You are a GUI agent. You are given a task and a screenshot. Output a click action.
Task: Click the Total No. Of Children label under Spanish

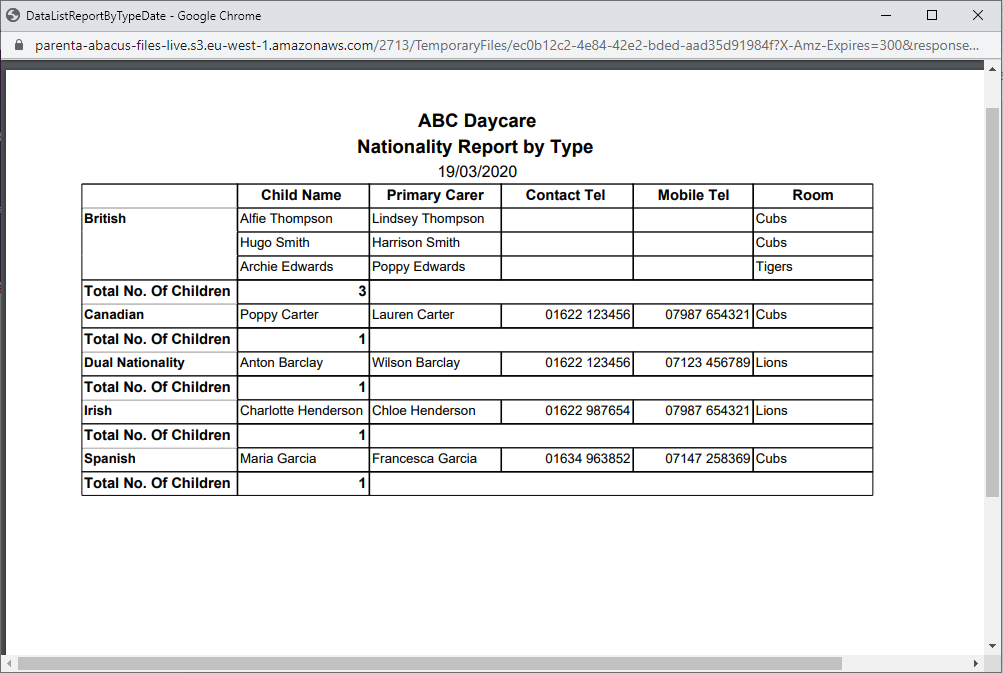point(157,483)
